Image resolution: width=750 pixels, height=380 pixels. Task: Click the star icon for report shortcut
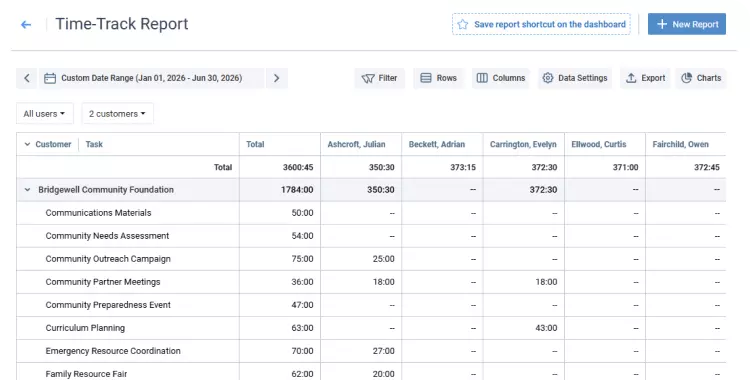463,24
